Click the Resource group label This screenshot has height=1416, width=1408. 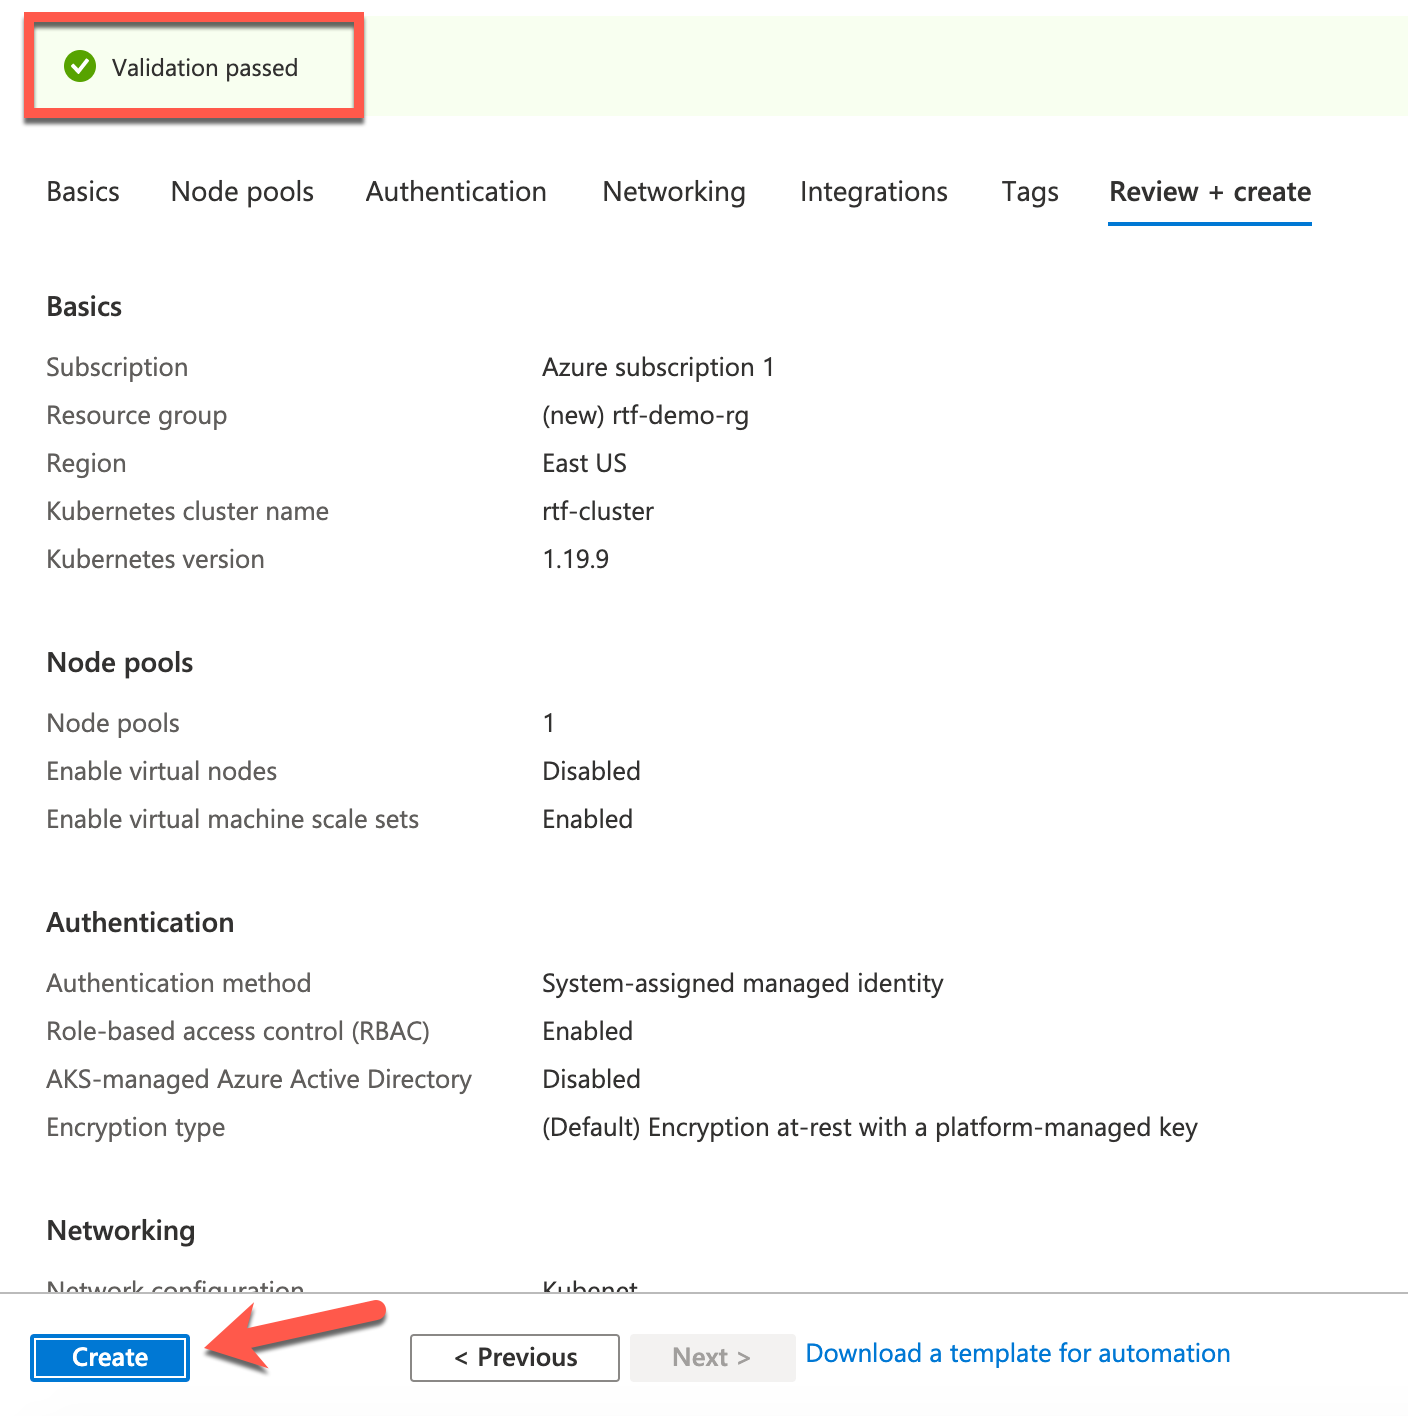tap(136, 415)
